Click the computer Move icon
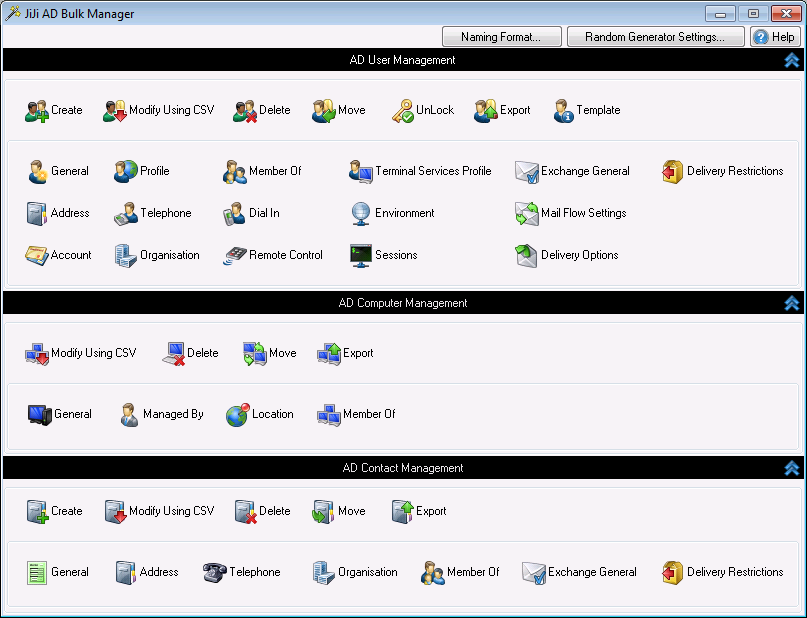Image resolution: width=807 pixels, height=618 pixels. tap(255, 354)
